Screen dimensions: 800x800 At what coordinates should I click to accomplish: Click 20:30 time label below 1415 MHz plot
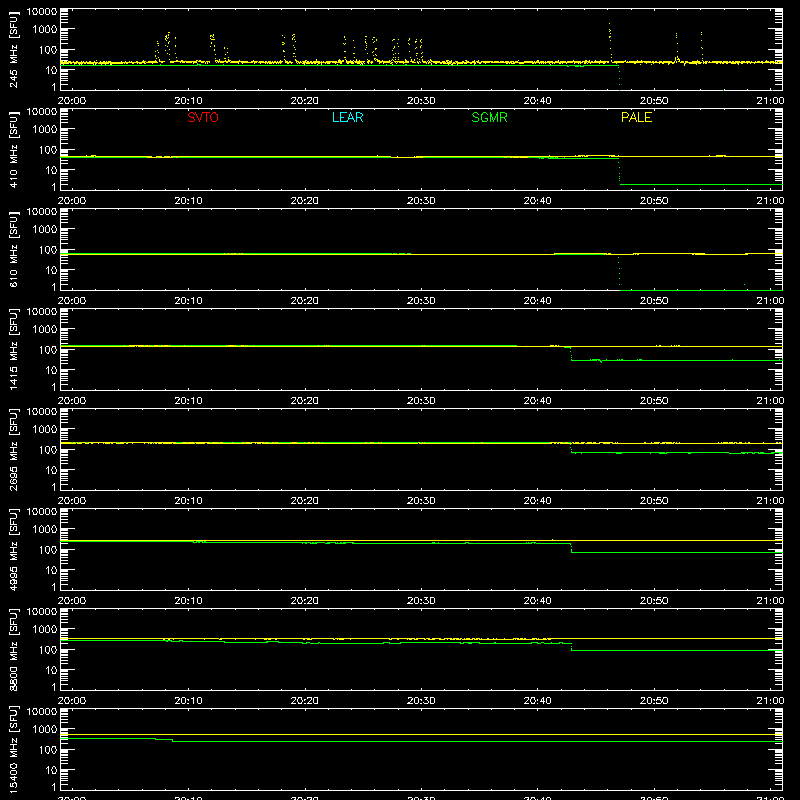421,401
